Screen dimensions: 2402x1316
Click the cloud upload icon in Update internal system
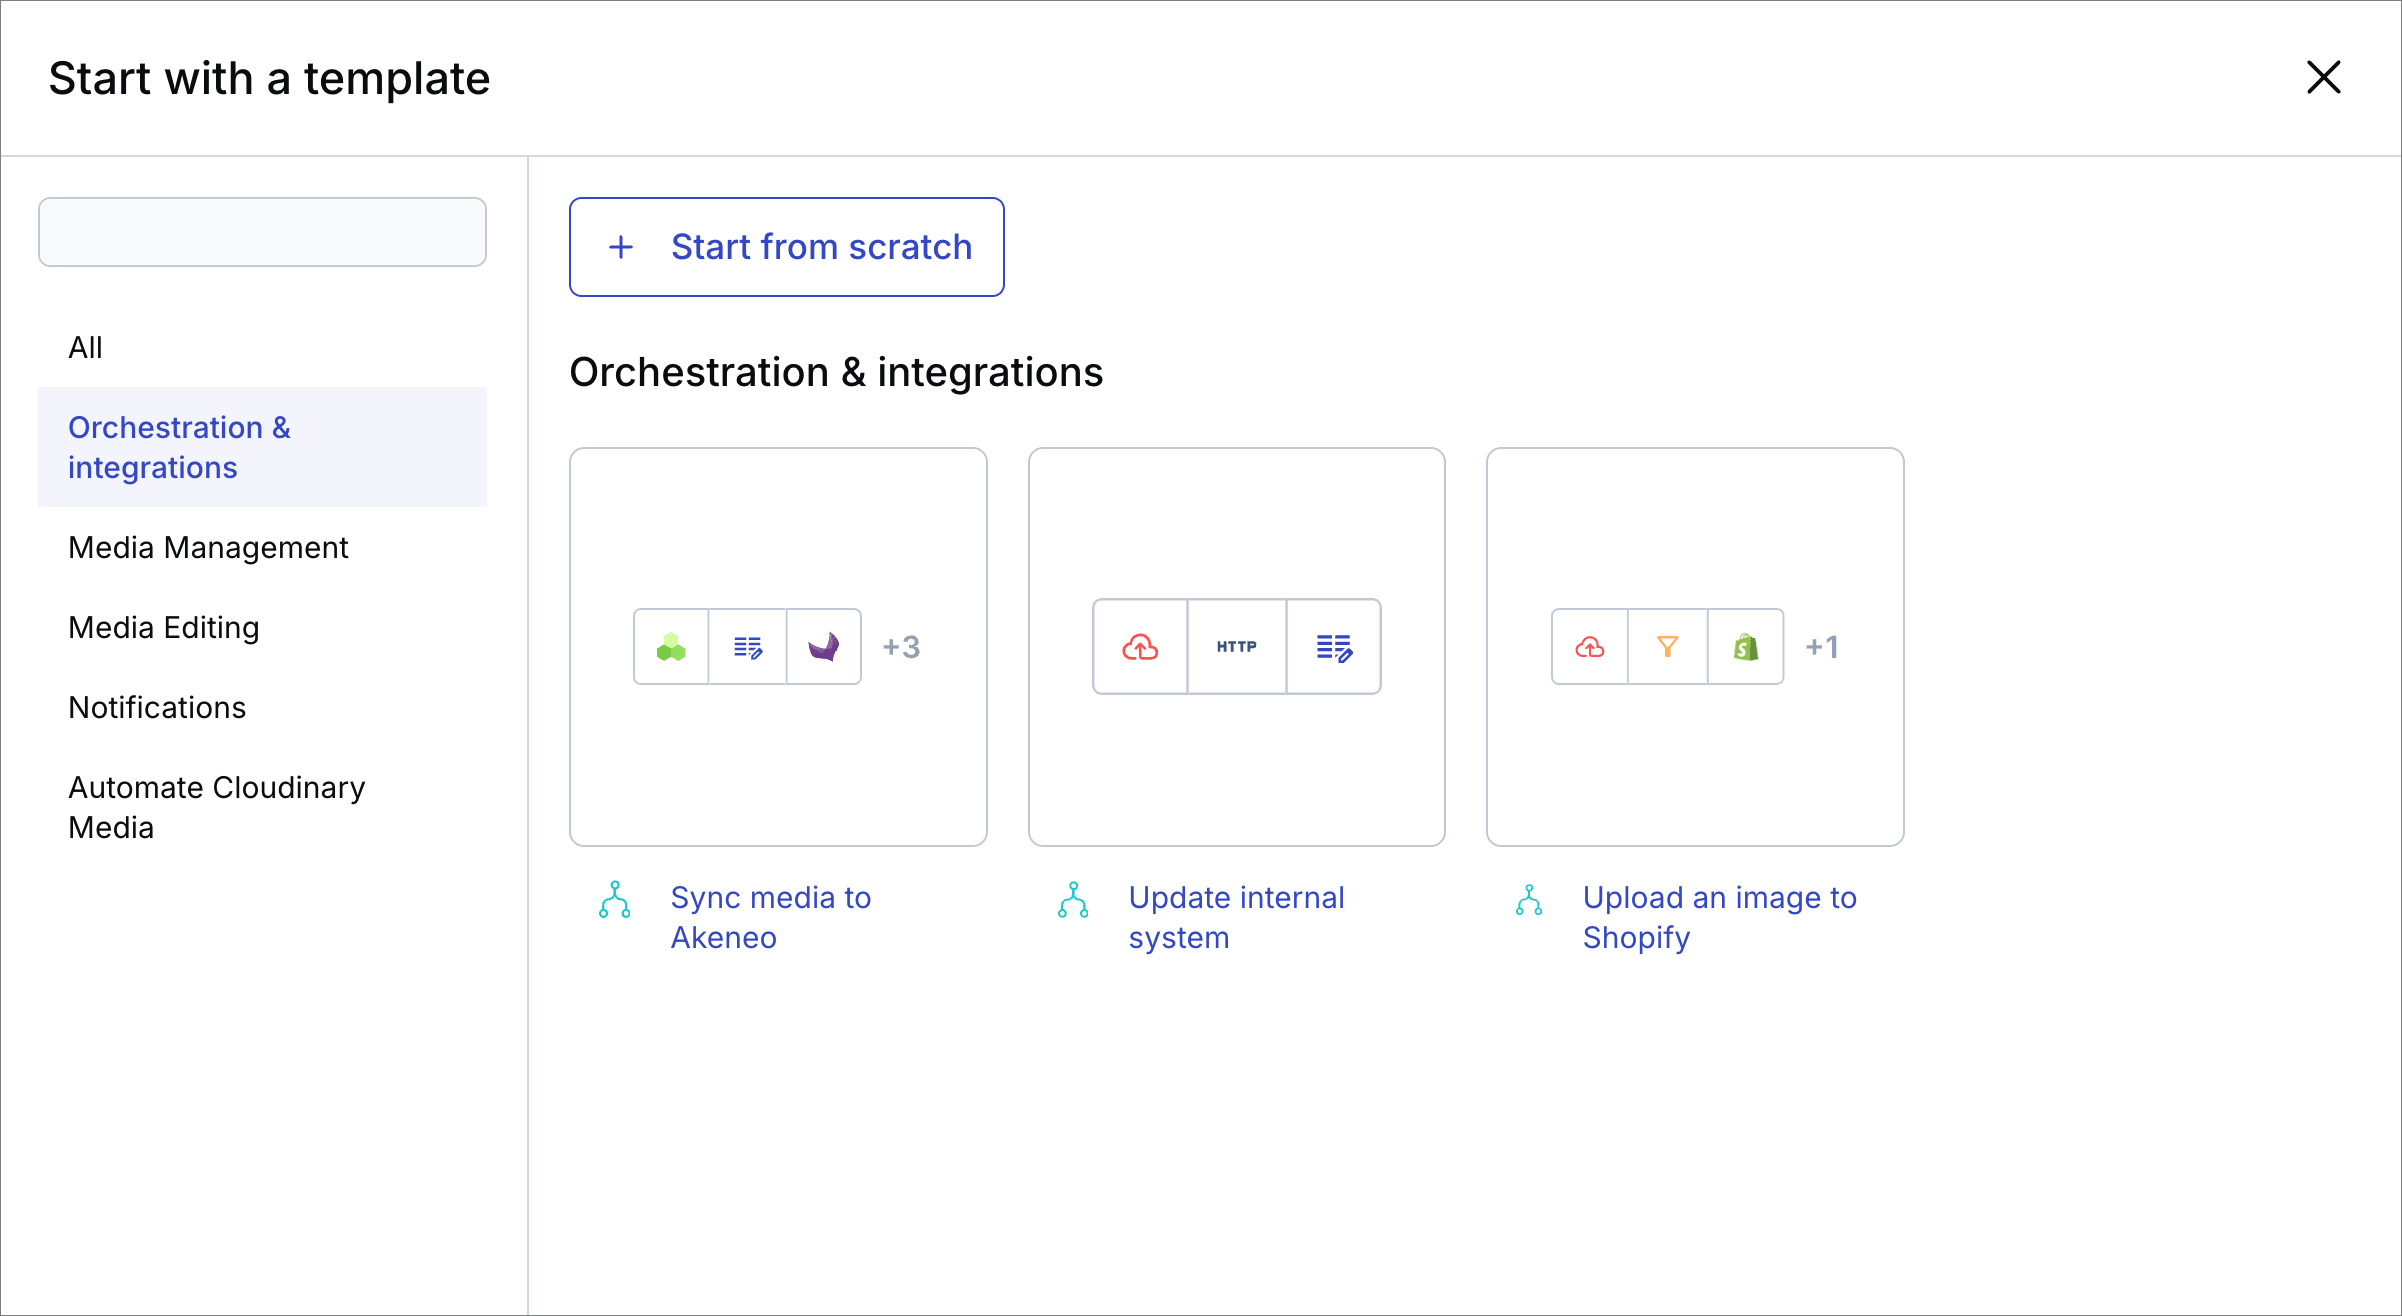tap(1140, 647)
